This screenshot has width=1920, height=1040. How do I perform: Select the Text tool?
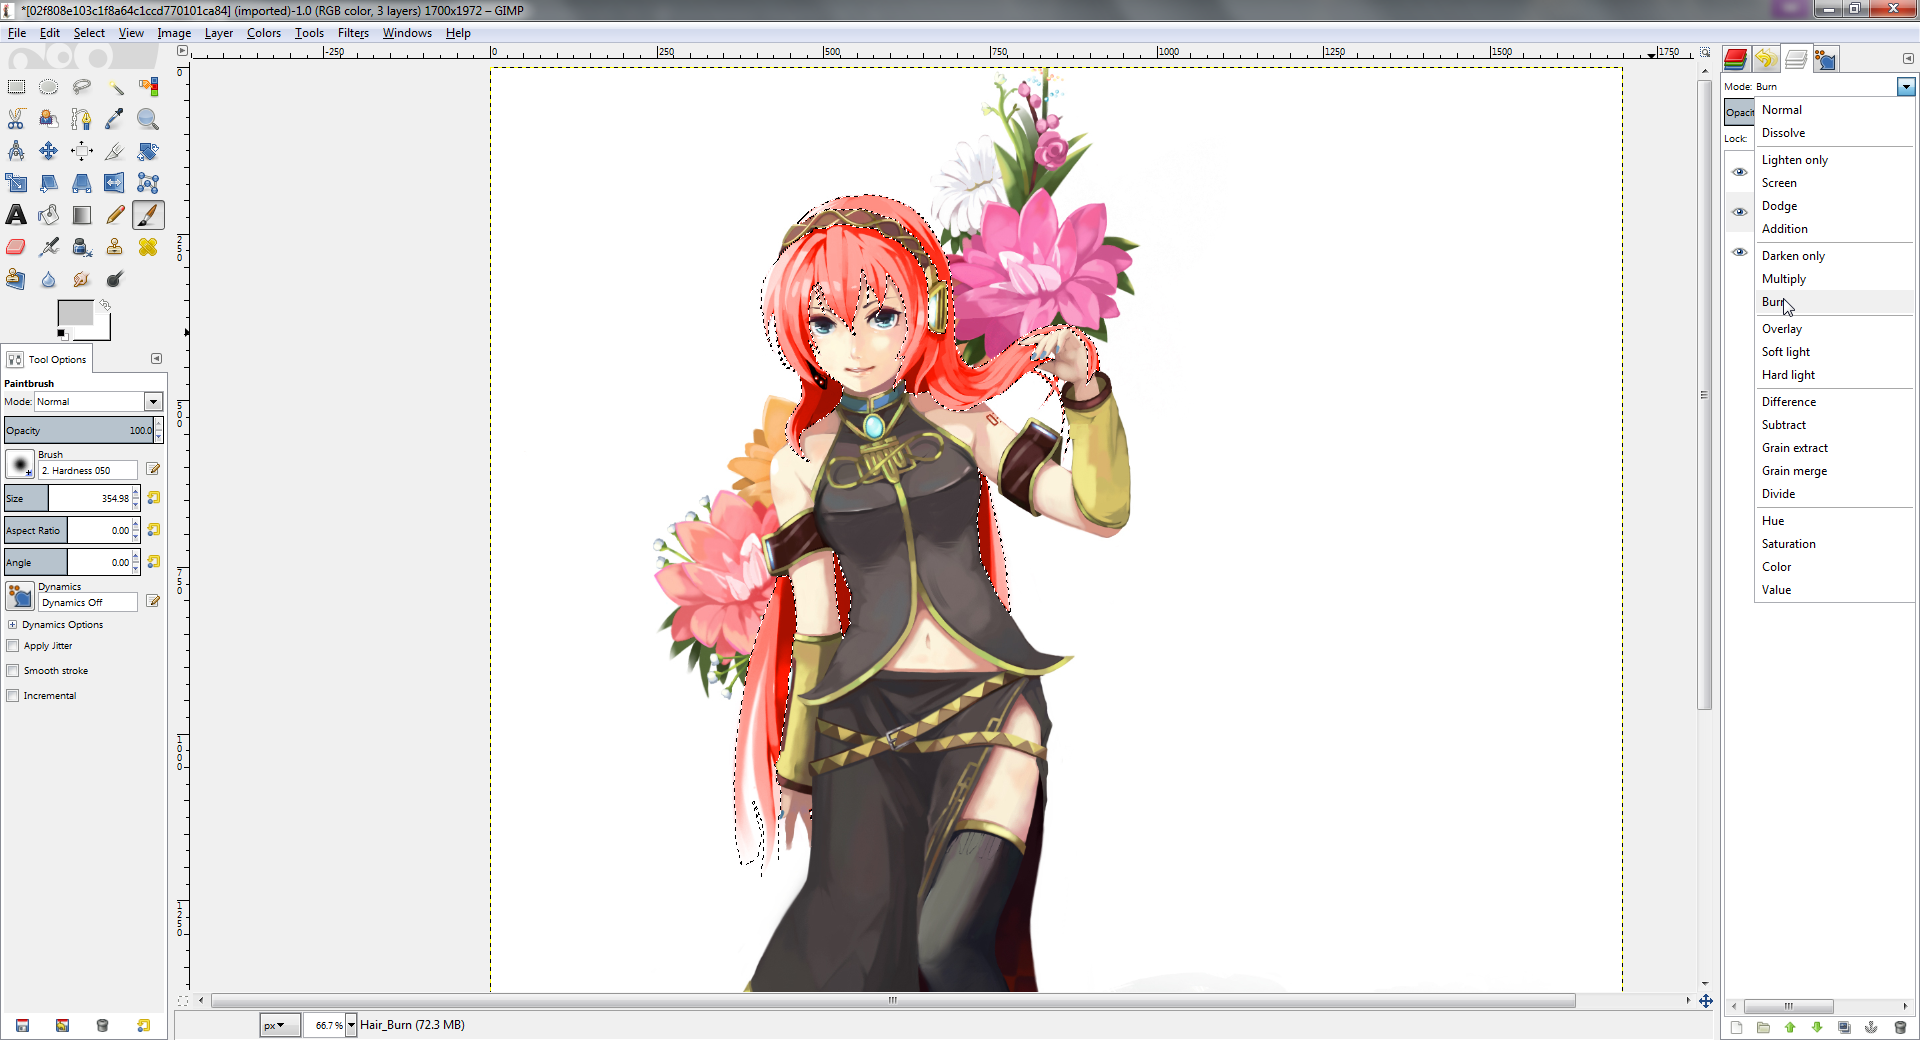point(16,215)
